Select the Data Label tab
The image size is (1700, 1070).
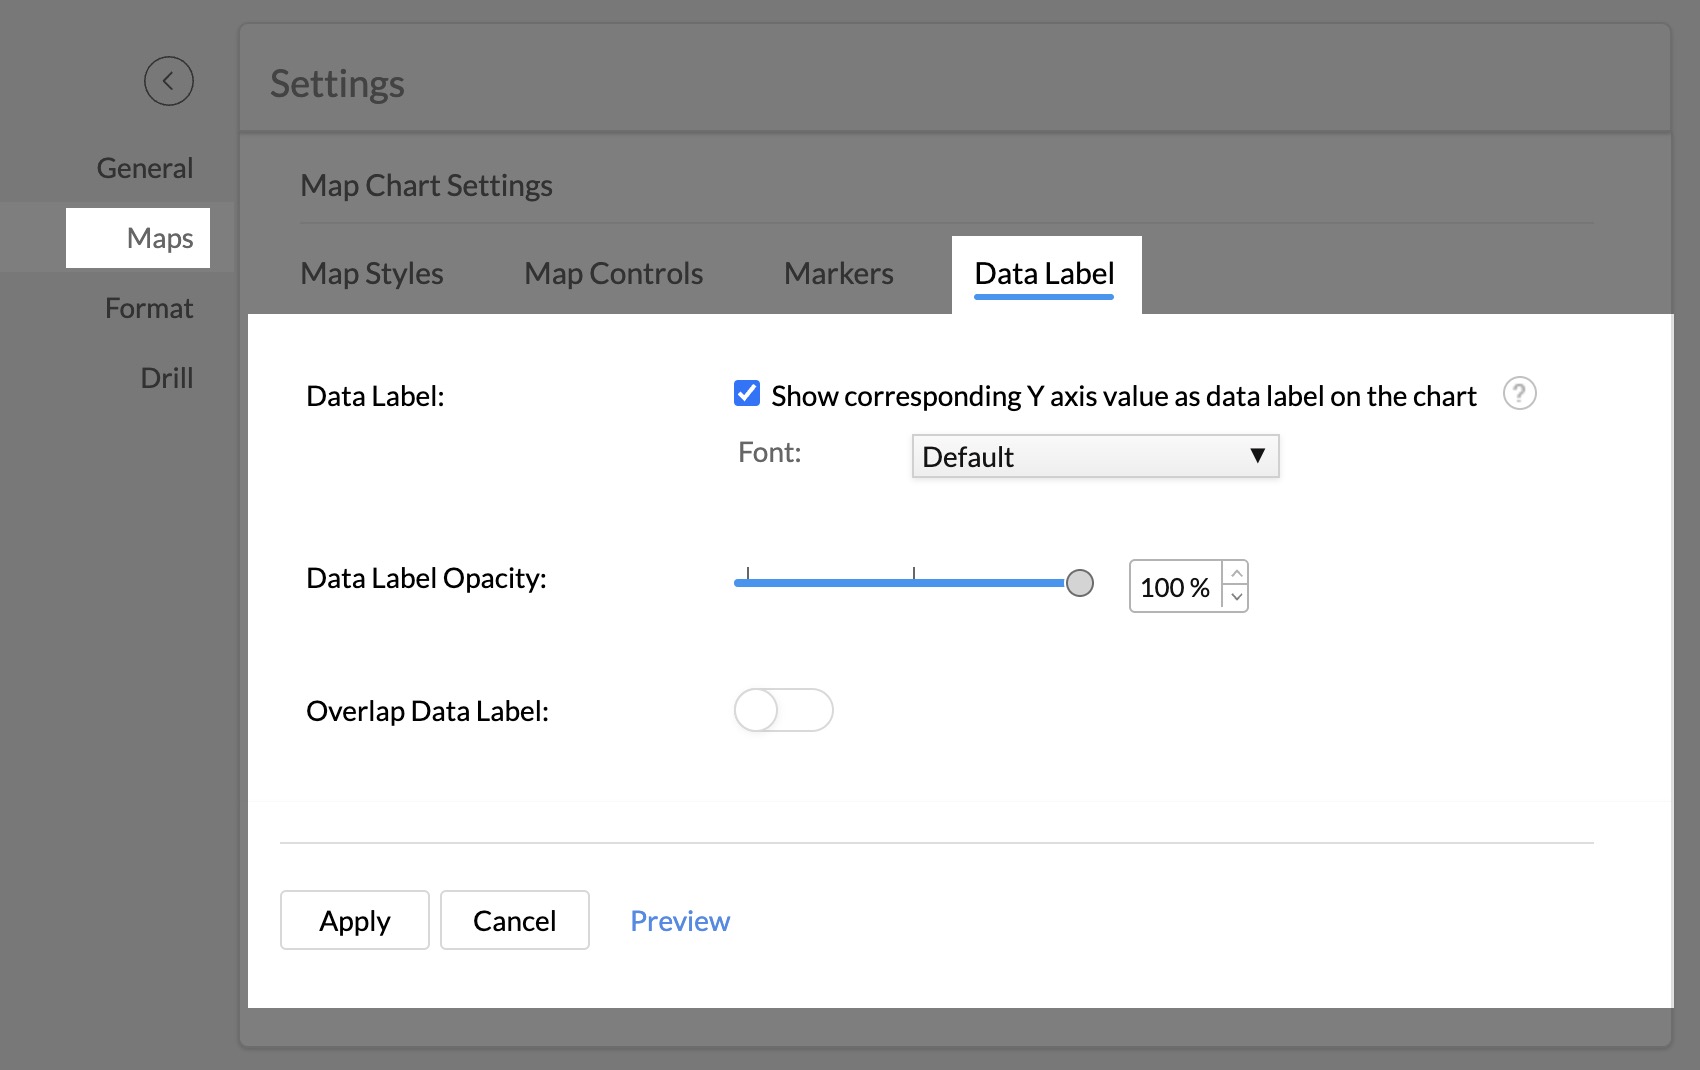[1044, 274]
